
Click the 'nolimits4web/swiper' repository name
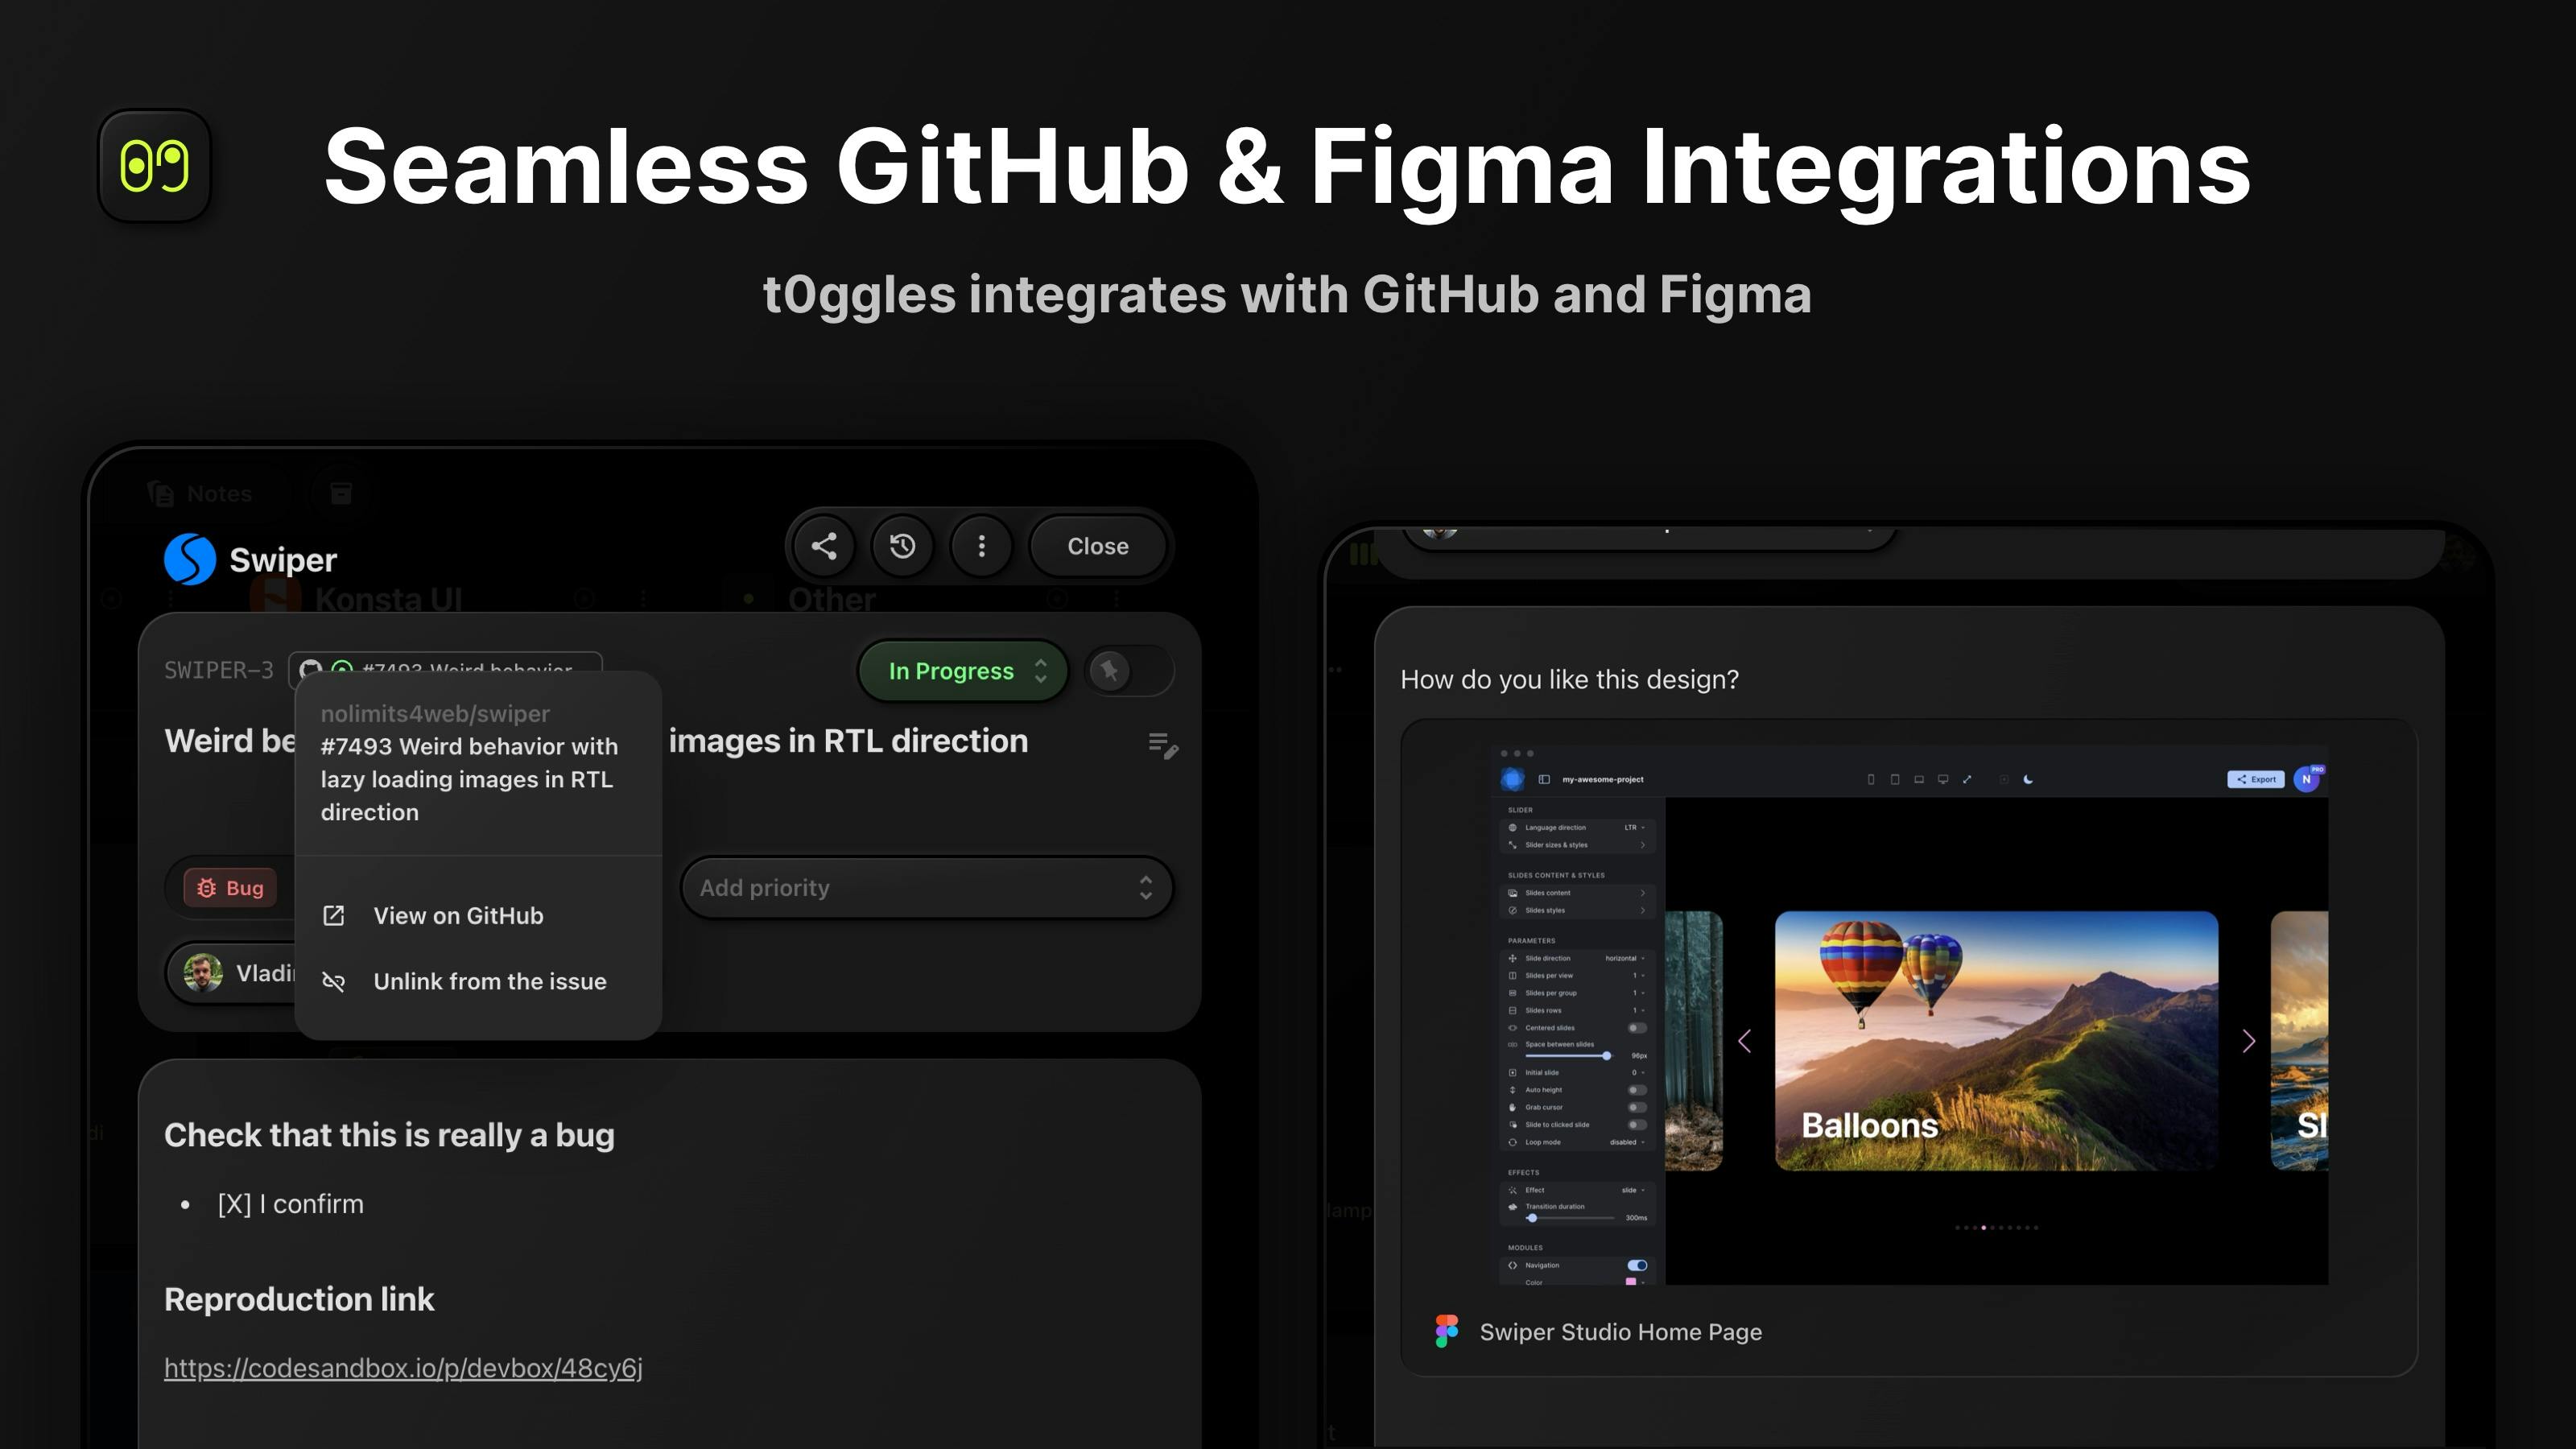coord(435,714)
